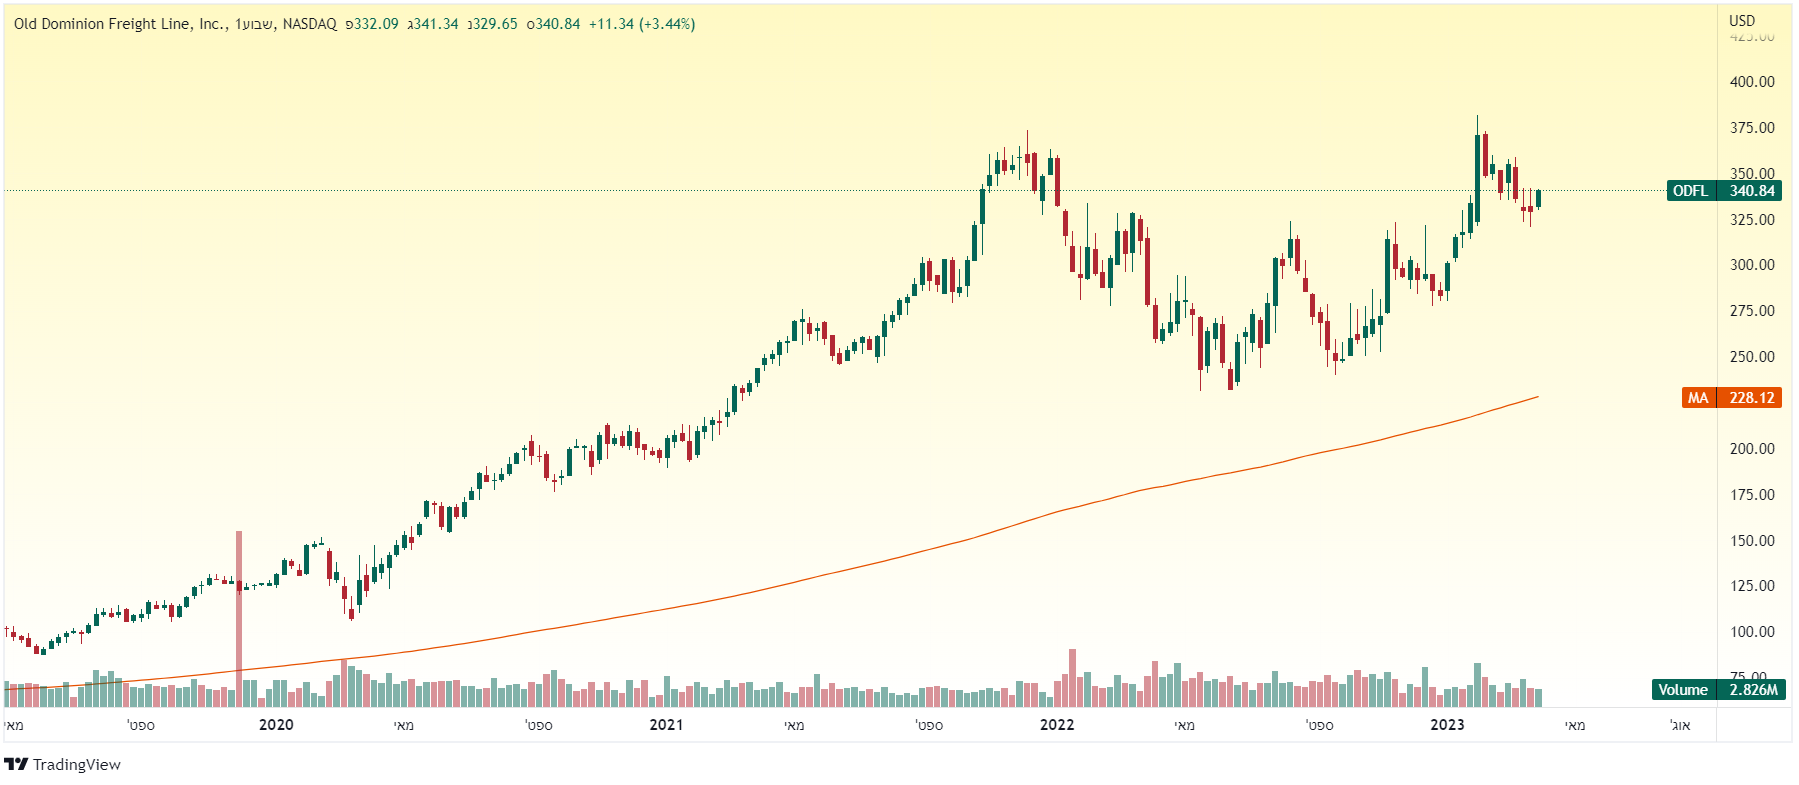Select the ODFL 340.84 price label
The image size is (1799, 785).
click(1724, 191)
